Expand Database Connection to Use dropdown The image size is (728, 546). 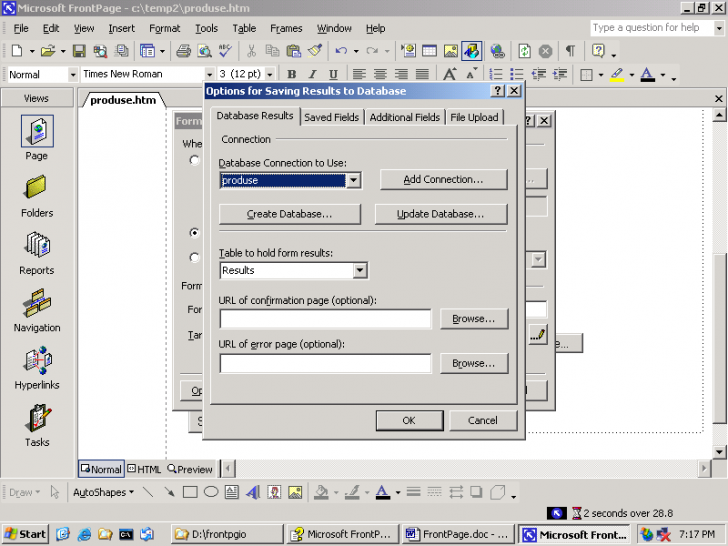(353, 180)
